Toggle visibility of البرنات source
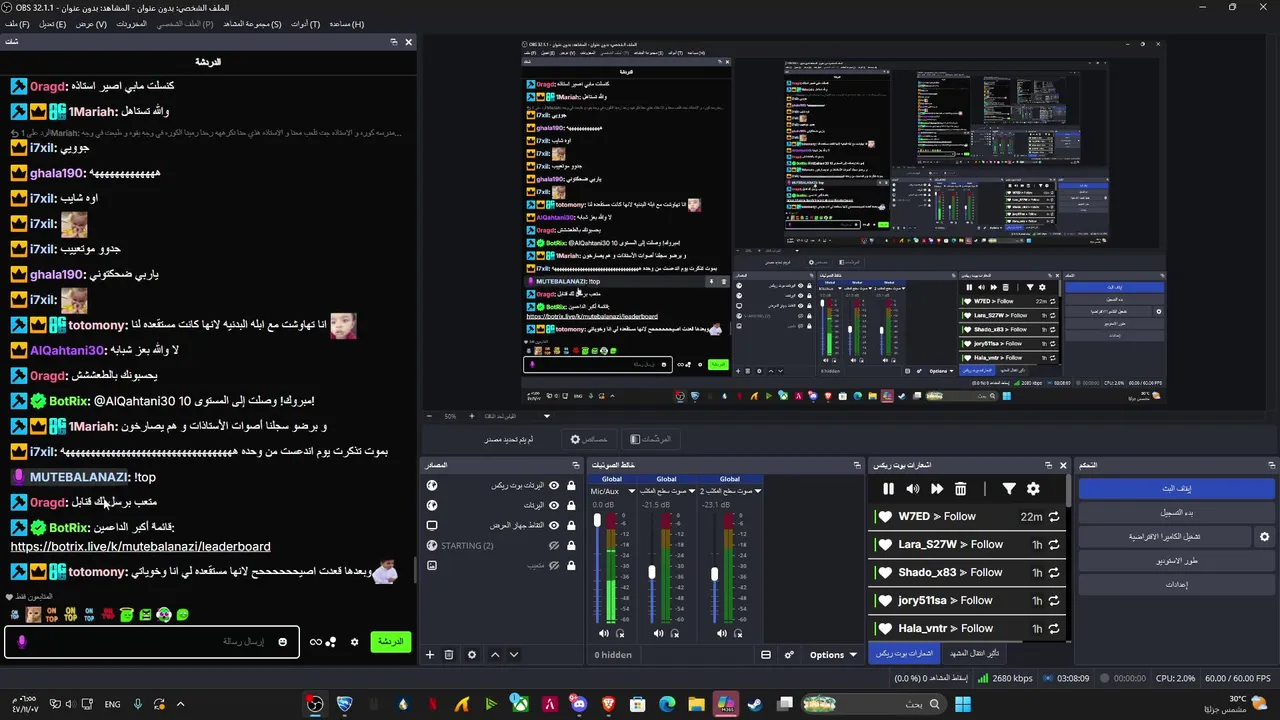This screenshot has width=1280, height=720. pyautogui.click(x=554, y=505)
